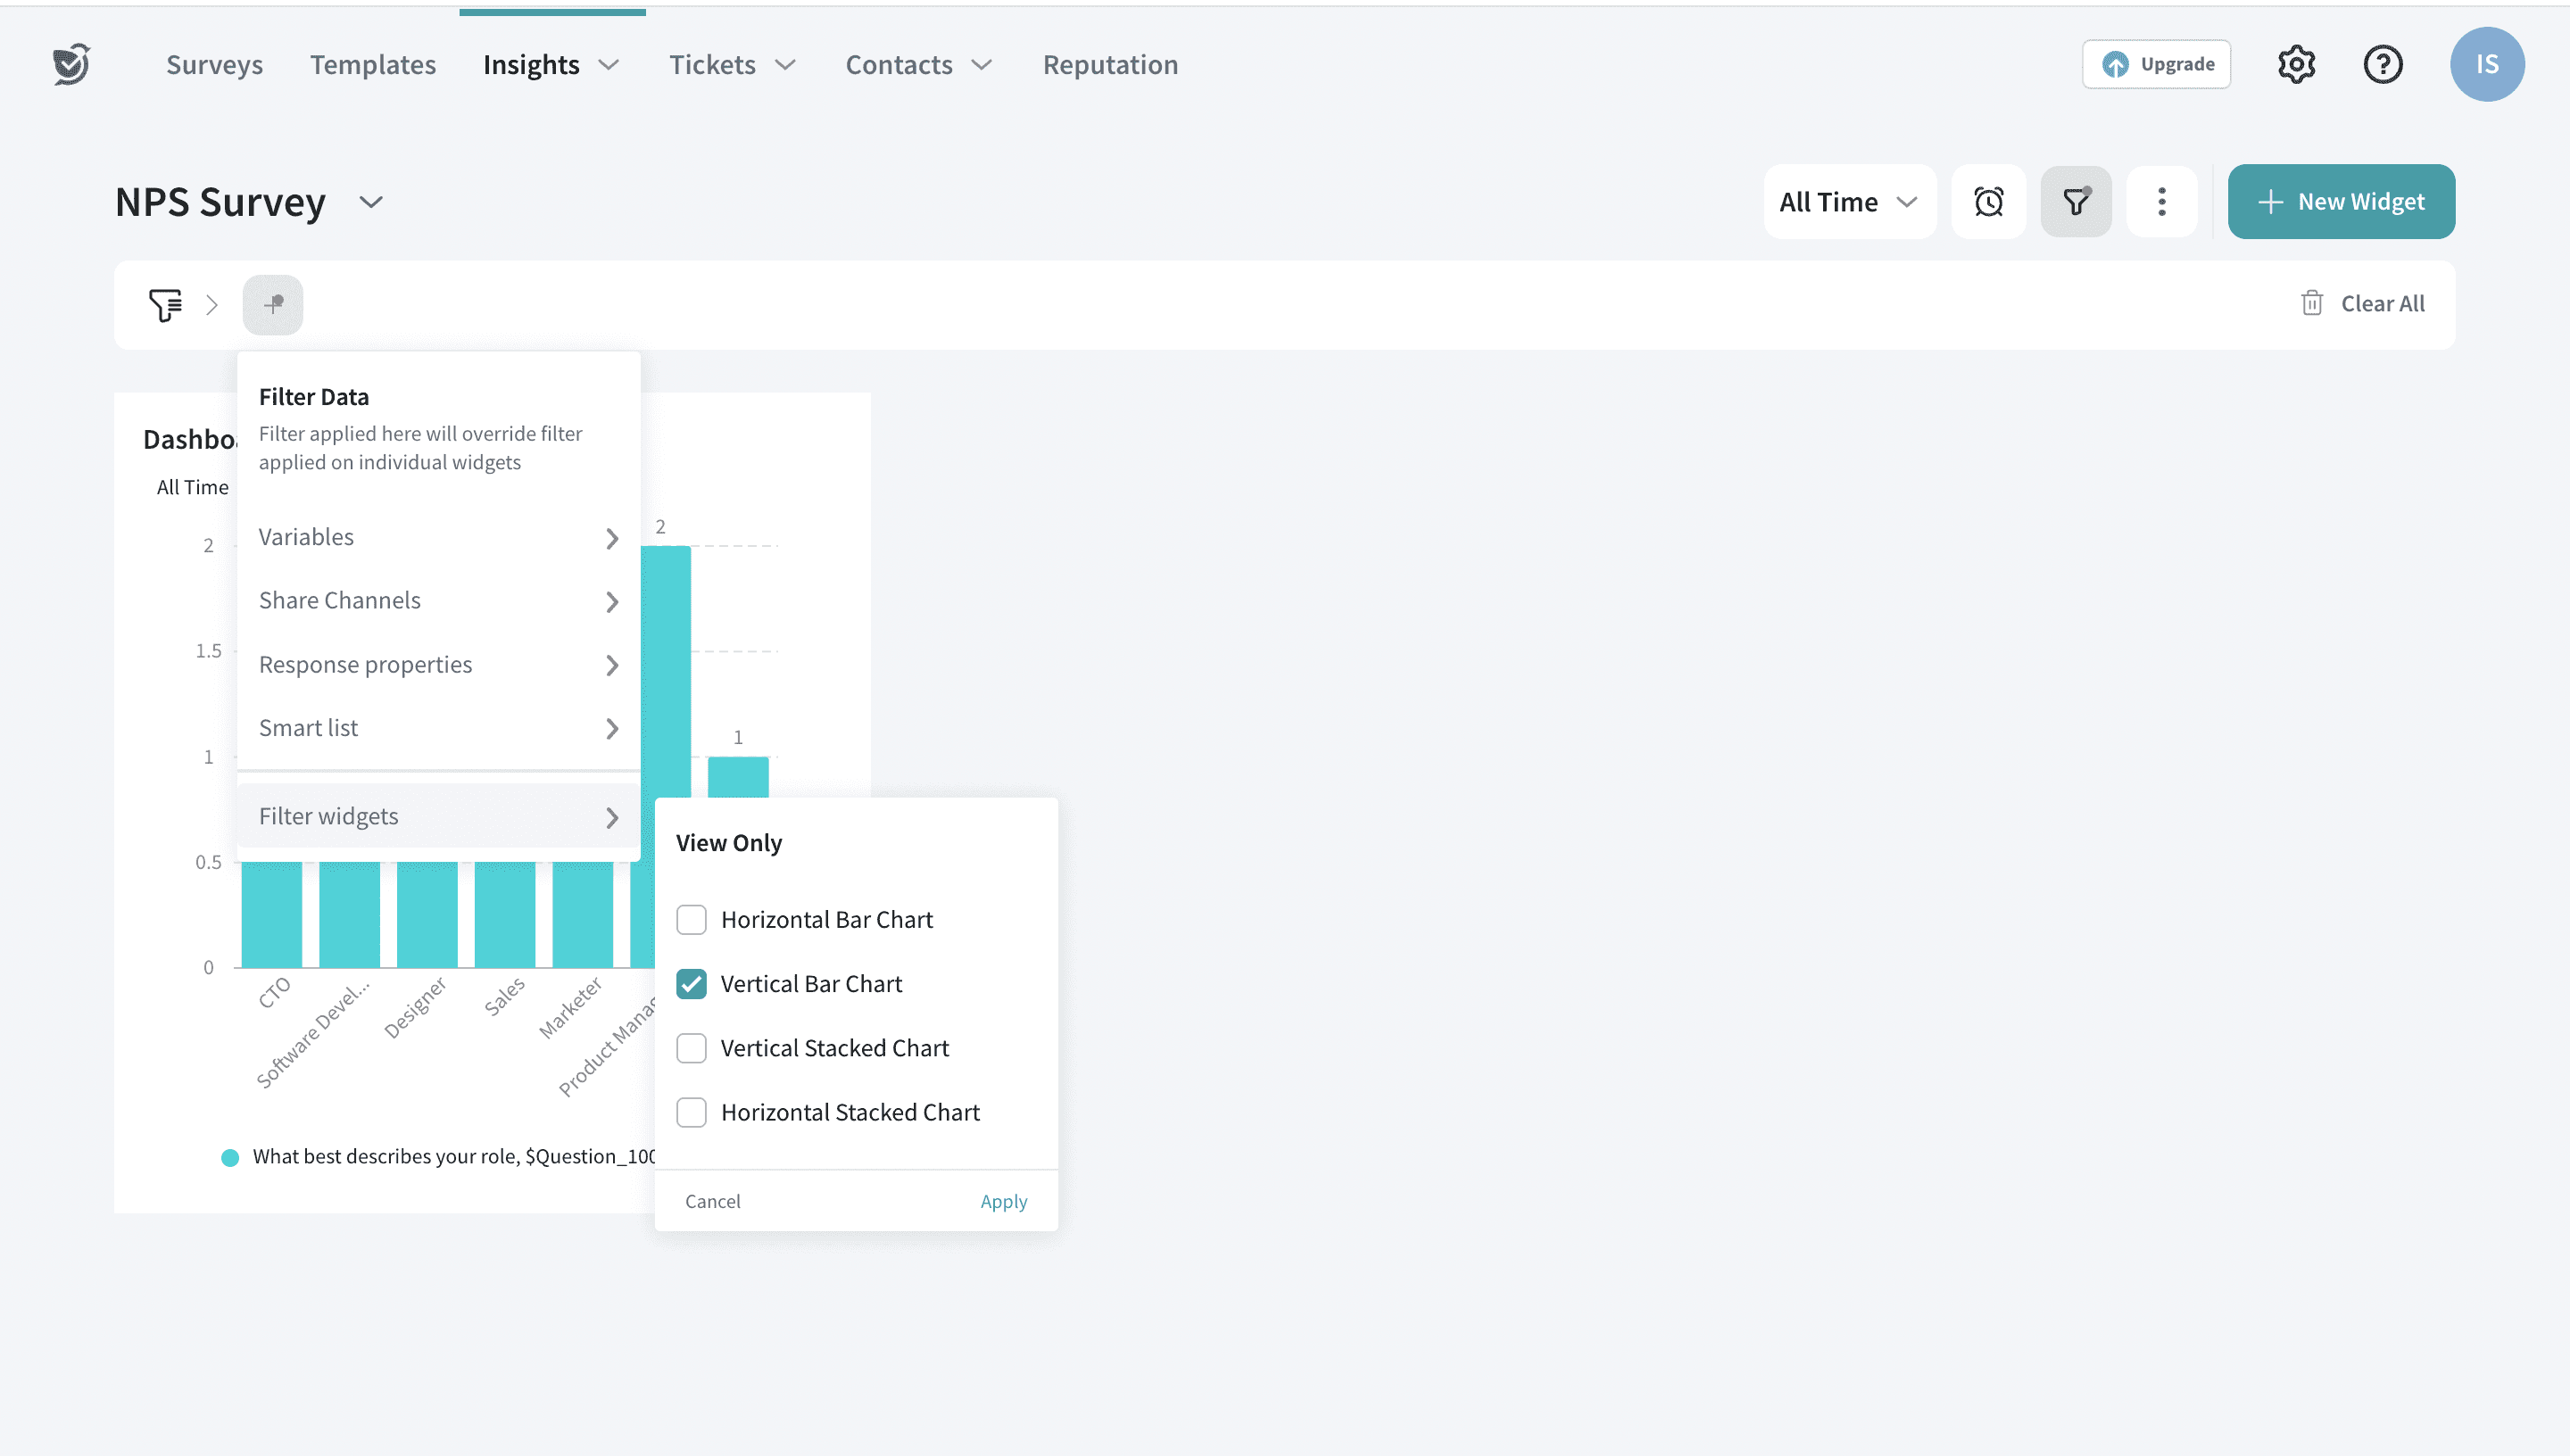Click the add filter plus button
The image size is (2570, 1456).
[272, 304]
